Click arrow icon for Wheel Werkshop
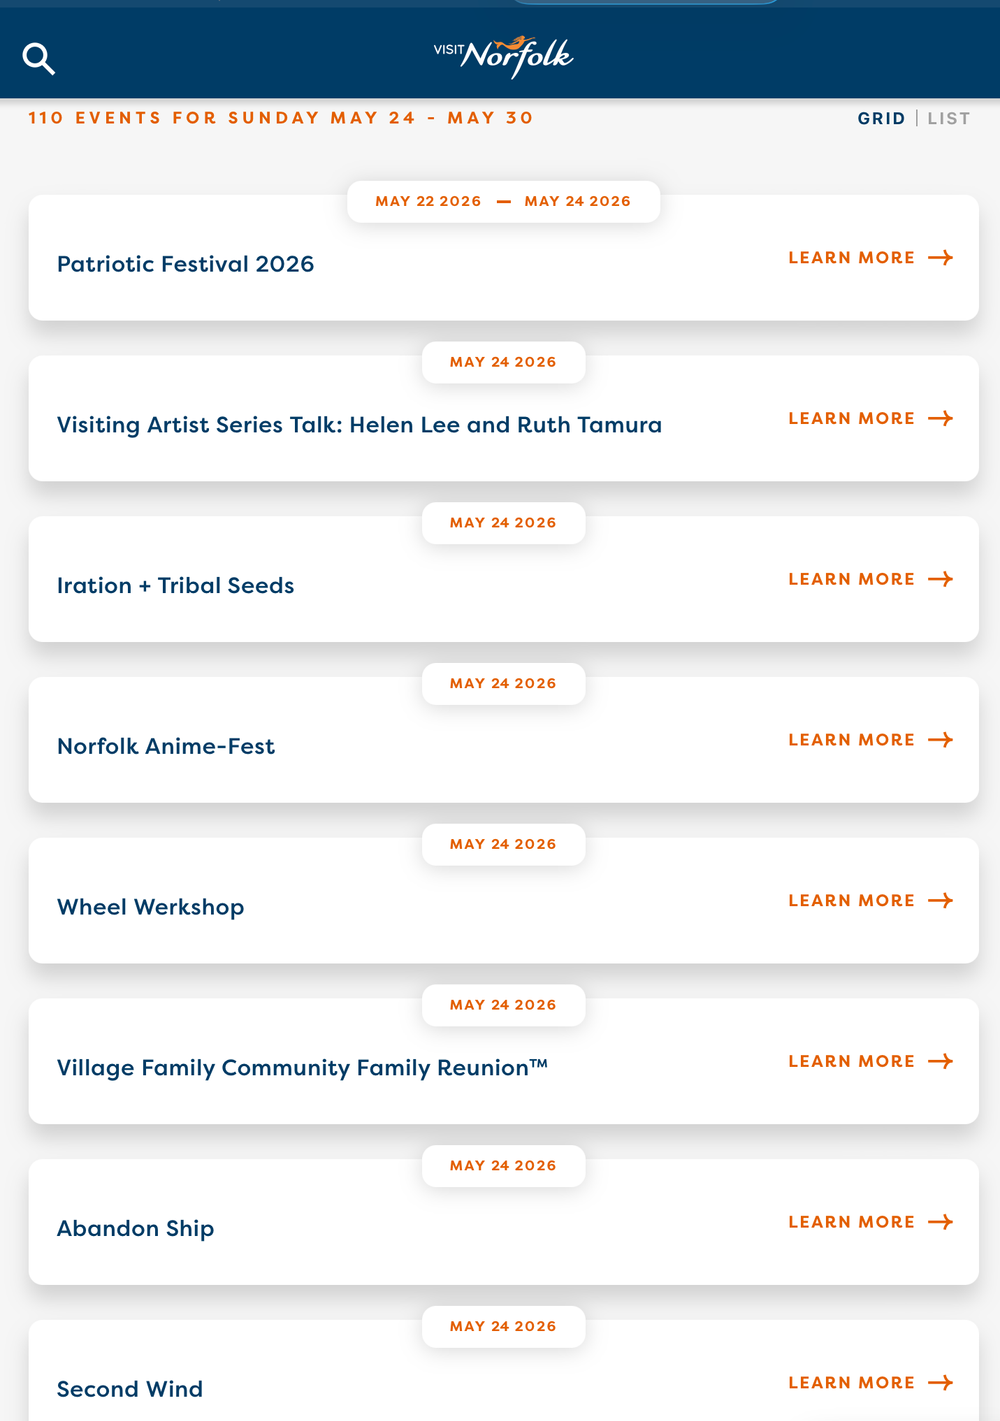Screen dimensions: 1000x1421 pos(940,901)
